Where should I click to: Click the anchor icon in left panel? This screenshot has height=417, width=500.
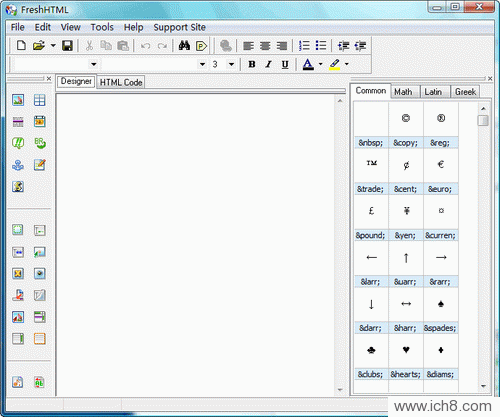(x=18, y=165)
